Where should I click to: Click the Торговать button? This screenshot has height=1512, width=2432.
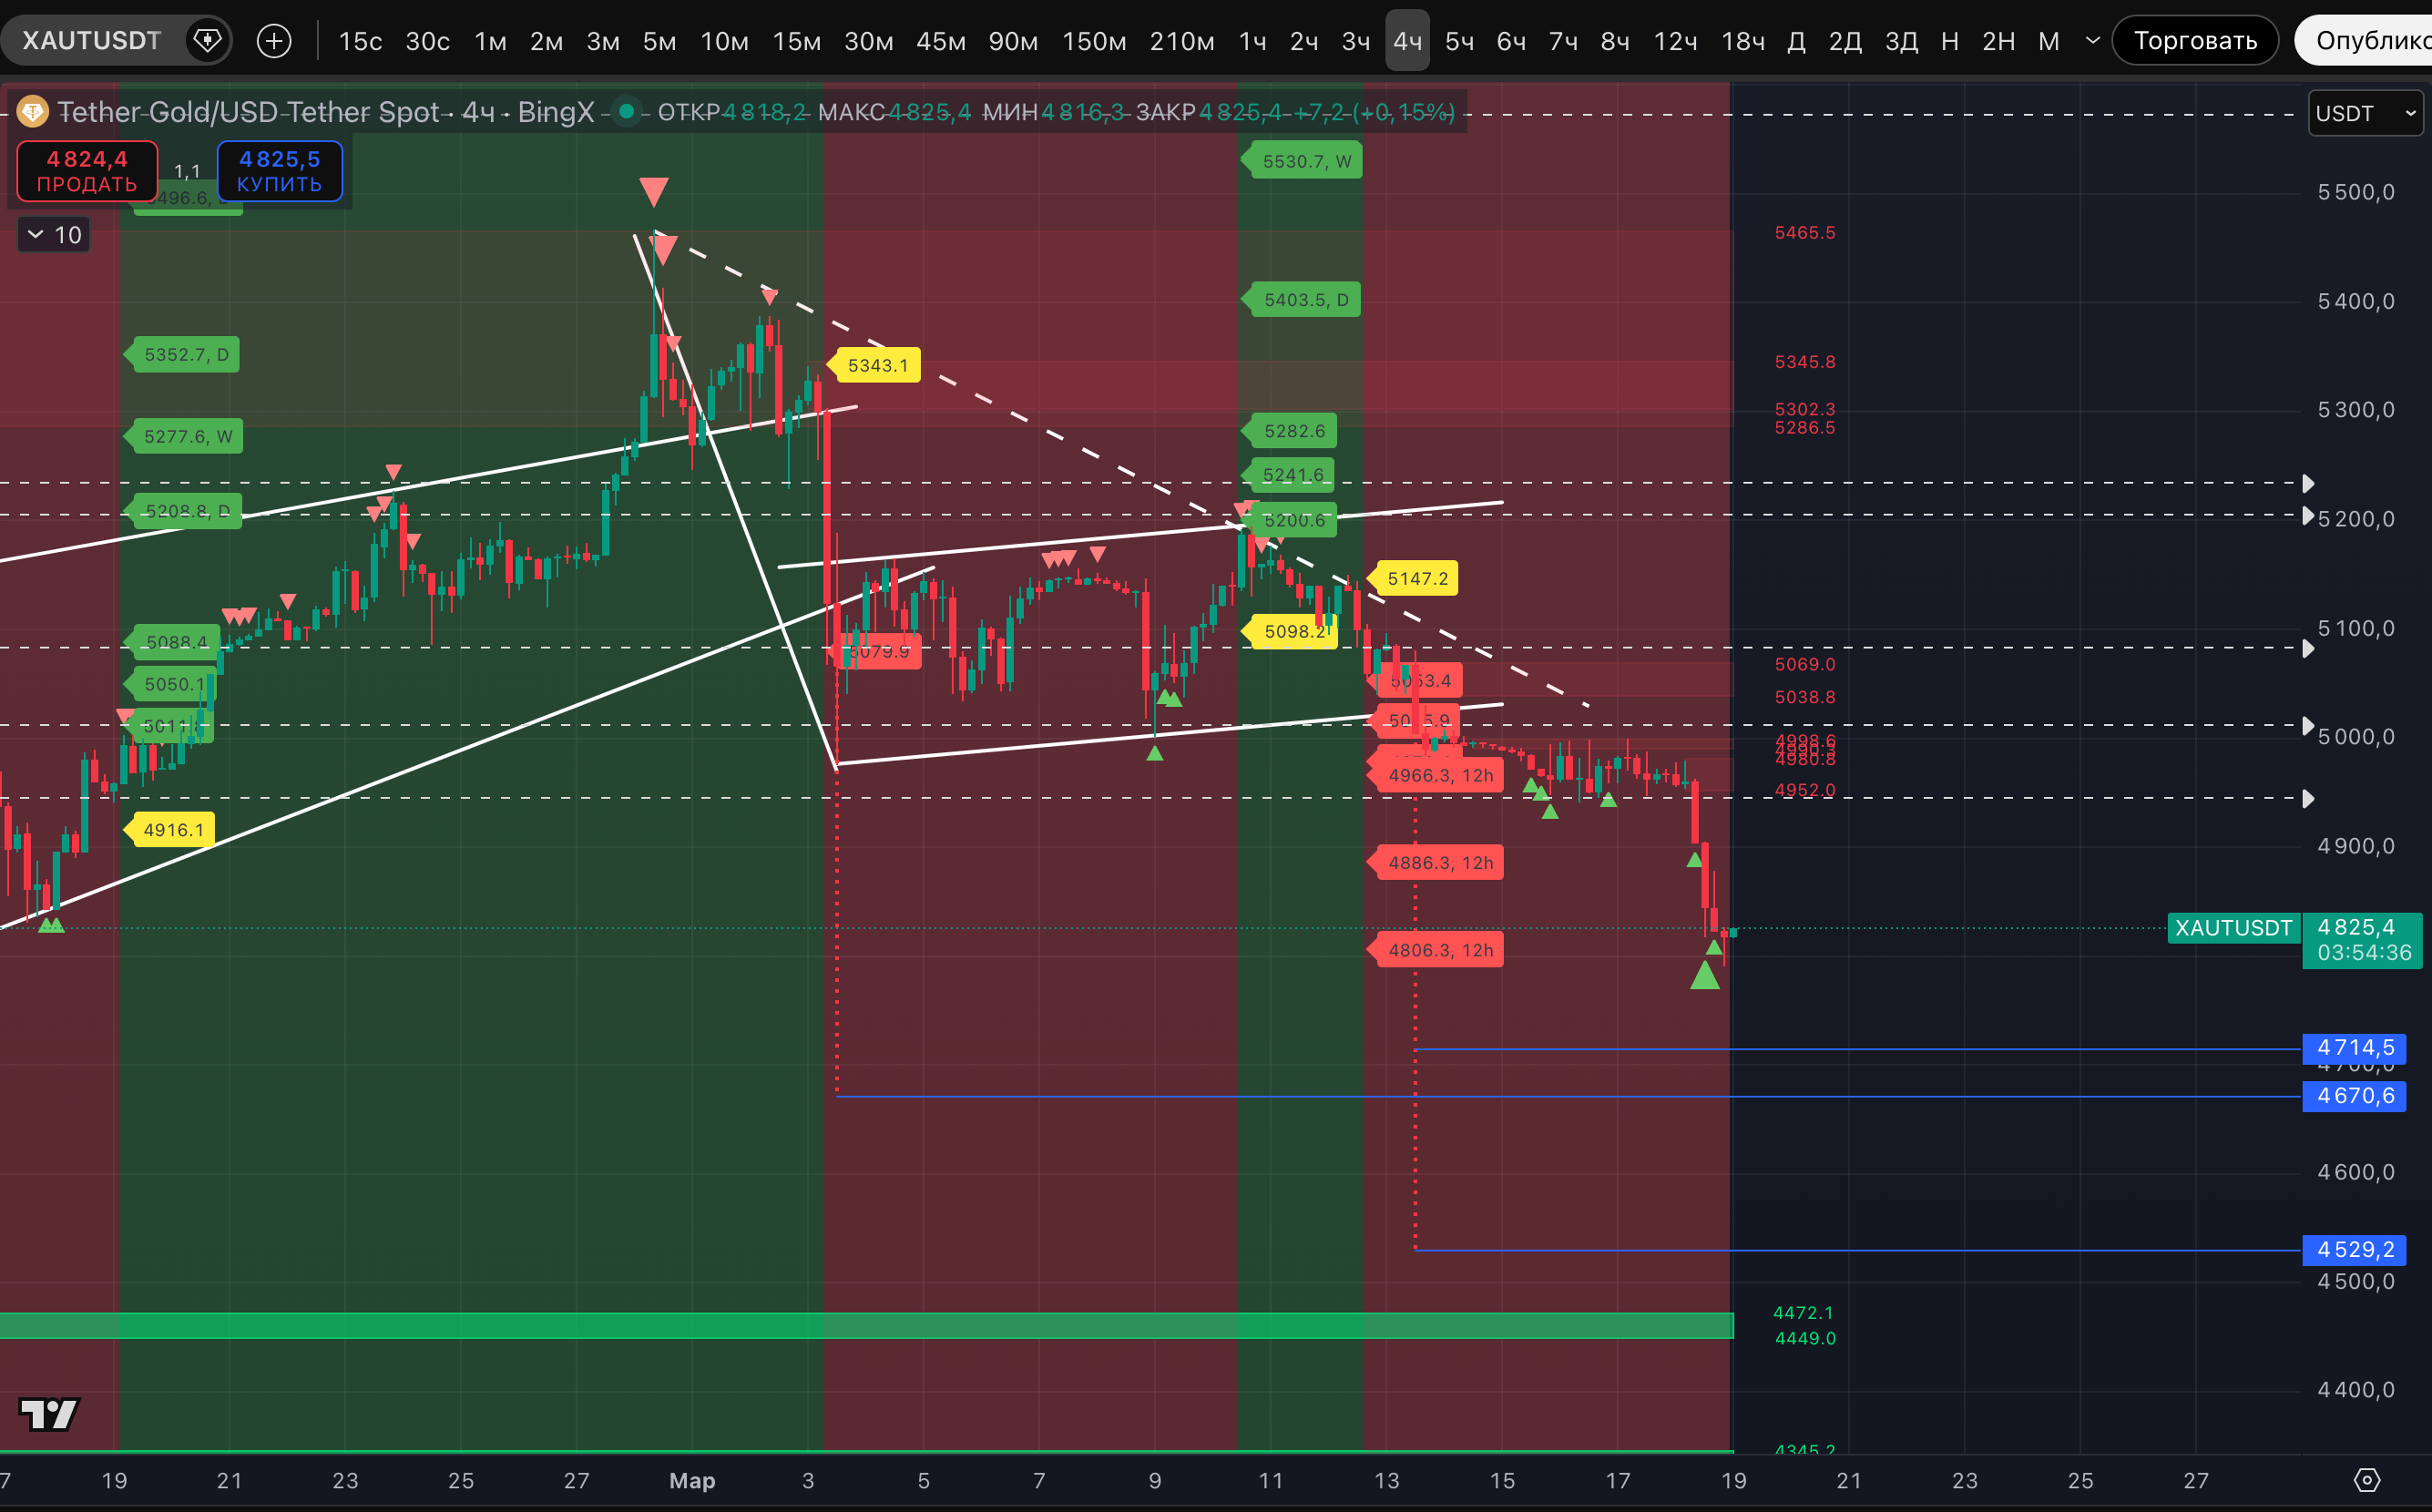point(2195,41)
